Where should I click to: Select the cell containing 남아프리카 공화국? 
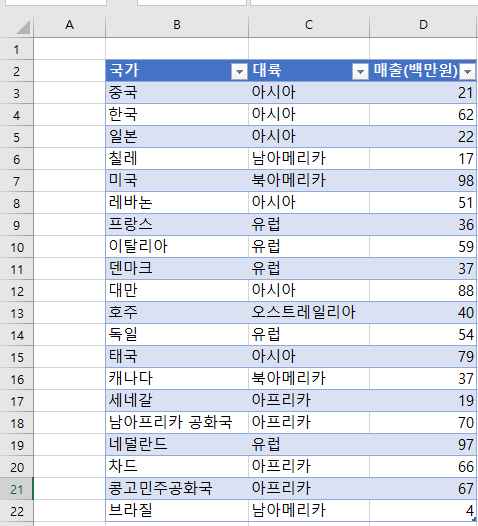point(177,423)
